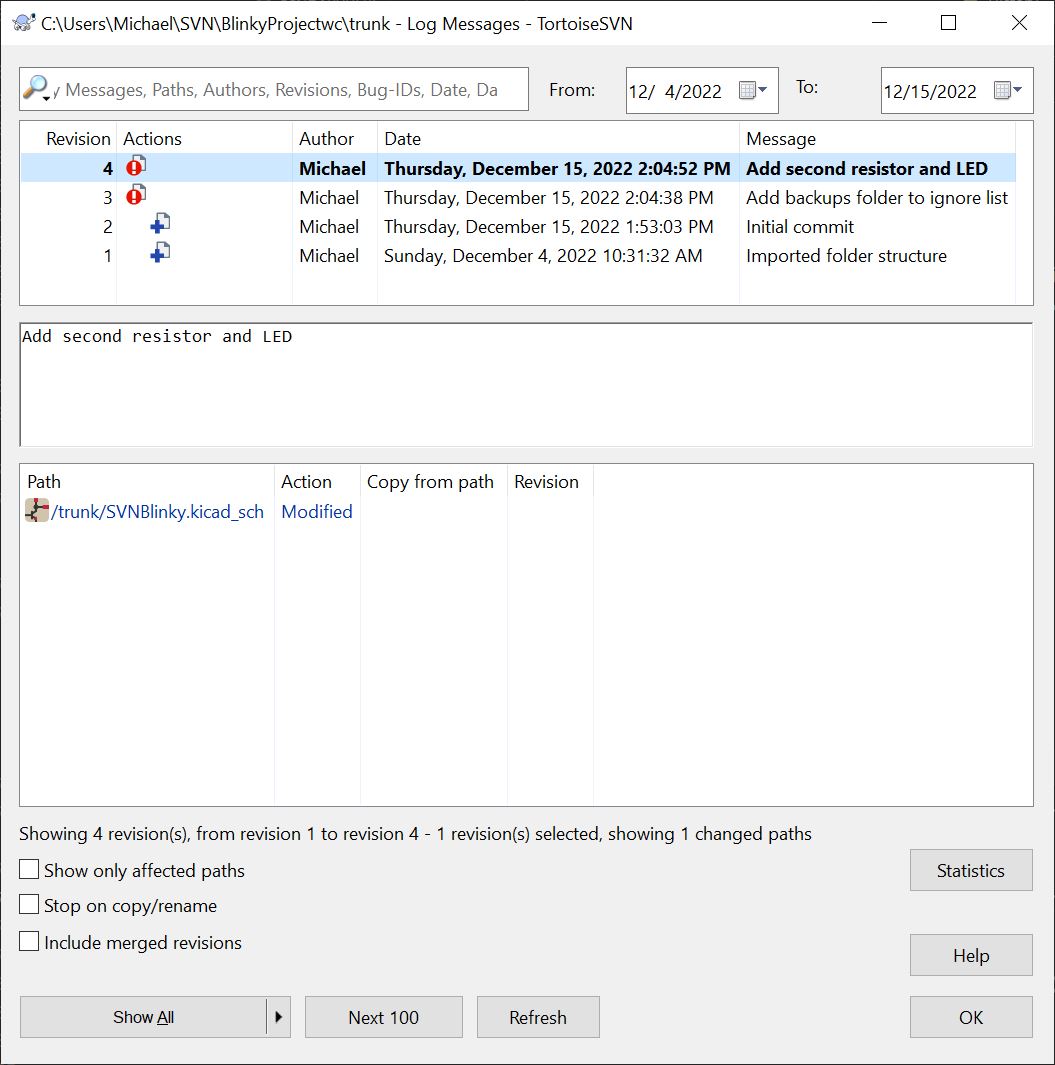Viewport: 1055px width, 1065px height.
Task: Click date Thursday, December 15, 2022 1:53:03 PM
Action: (x=549, y=227)
